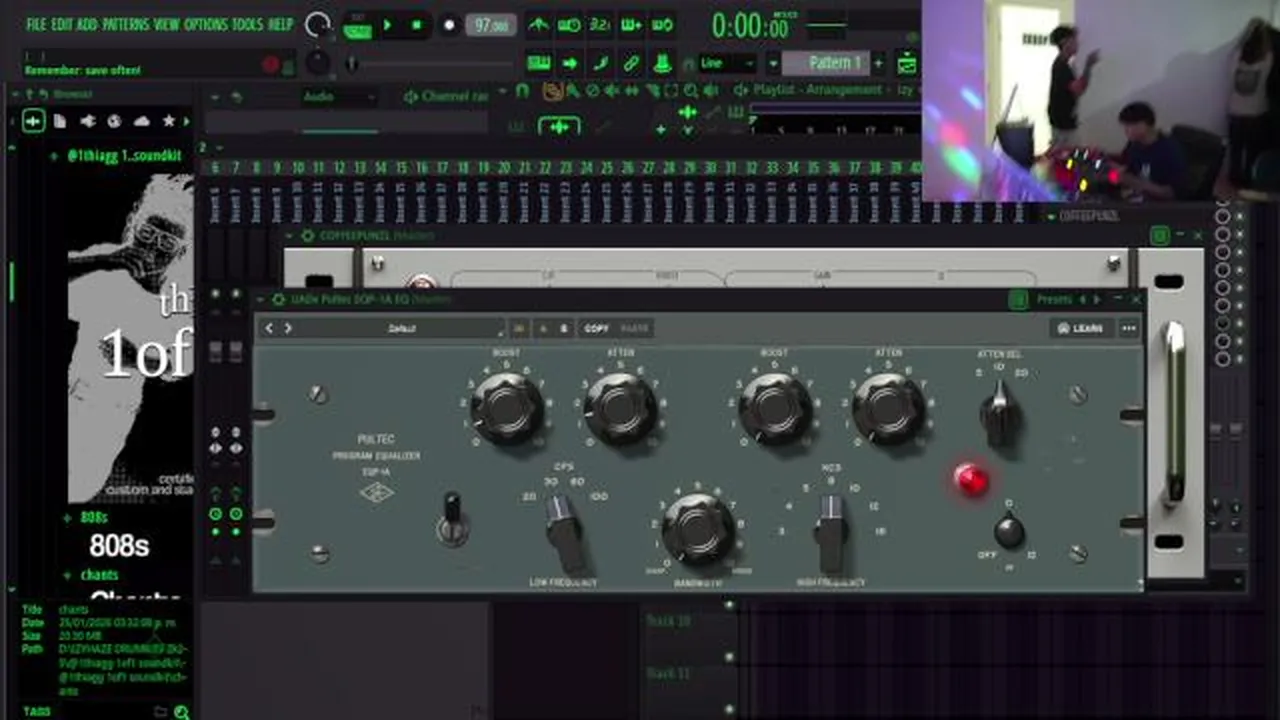Screen dimensions: 1280x720
Task: Click the high frequency ATTEN knob
Action: pyautogui.click(x=888, y=408)
